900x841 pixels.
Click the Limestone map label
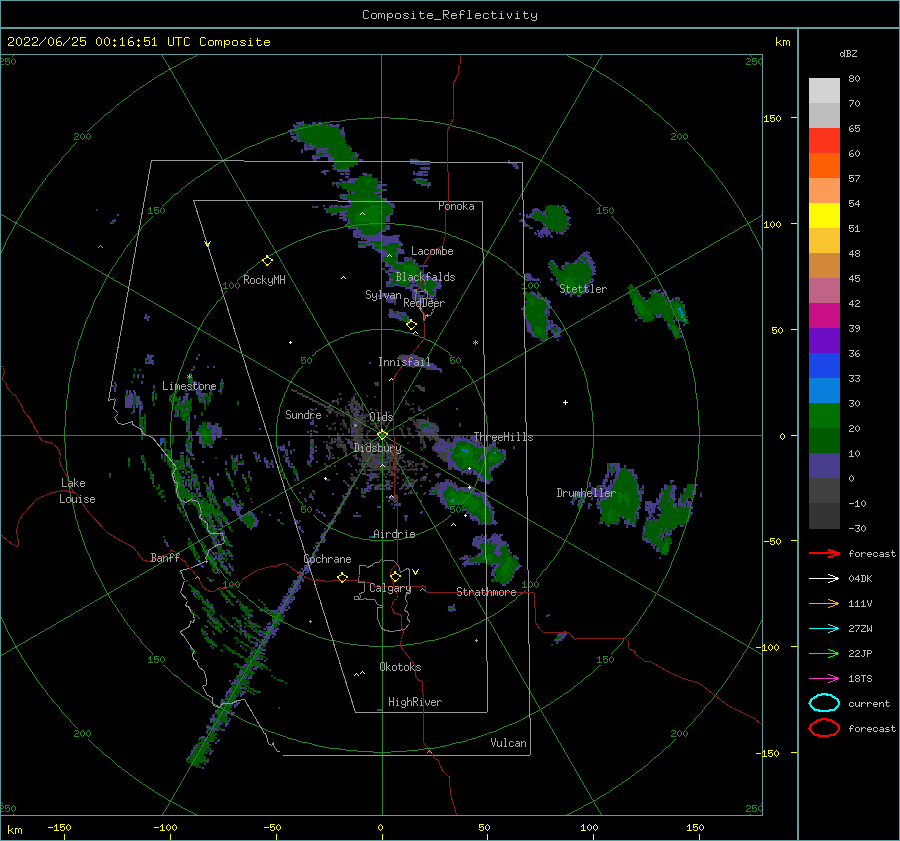189,386
